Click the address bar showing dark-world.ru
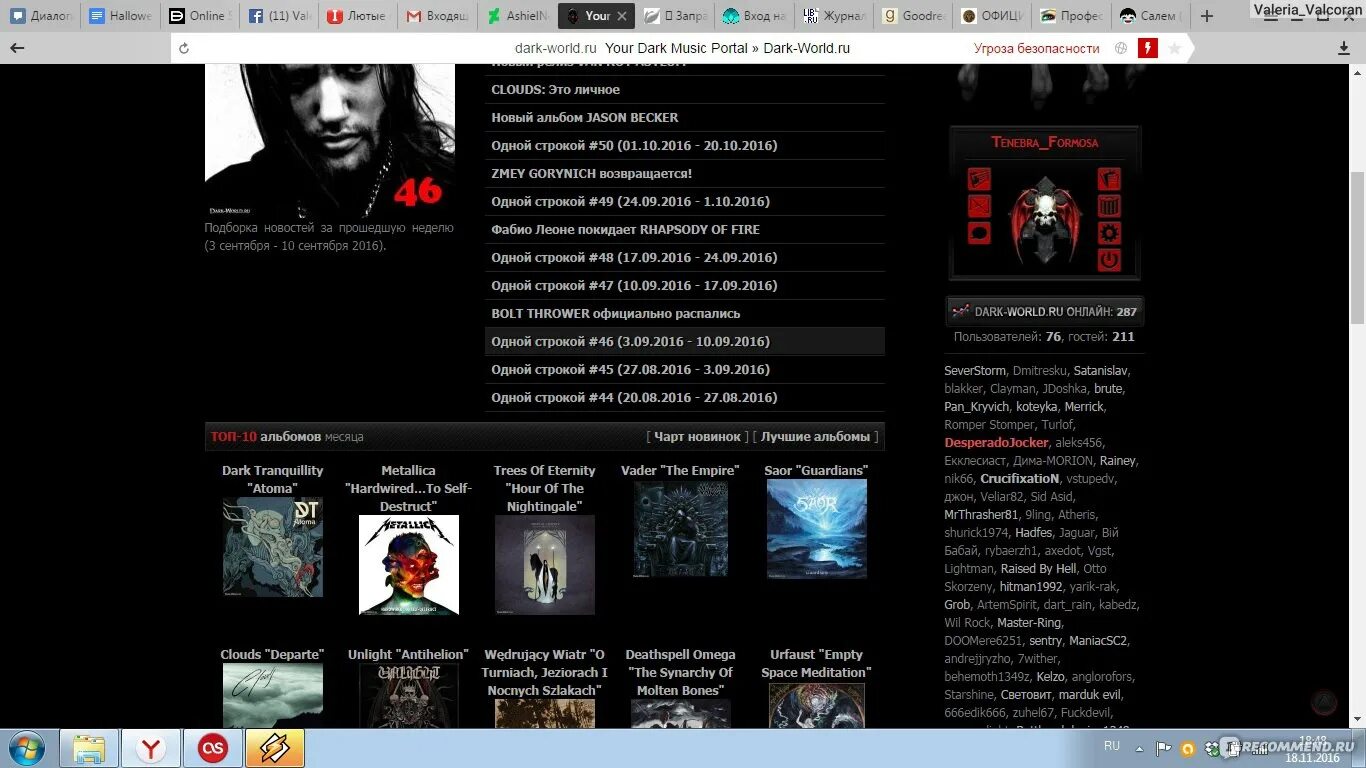Image resolution: width=1366 pixels, height=768 pixels. click(683, 48)
